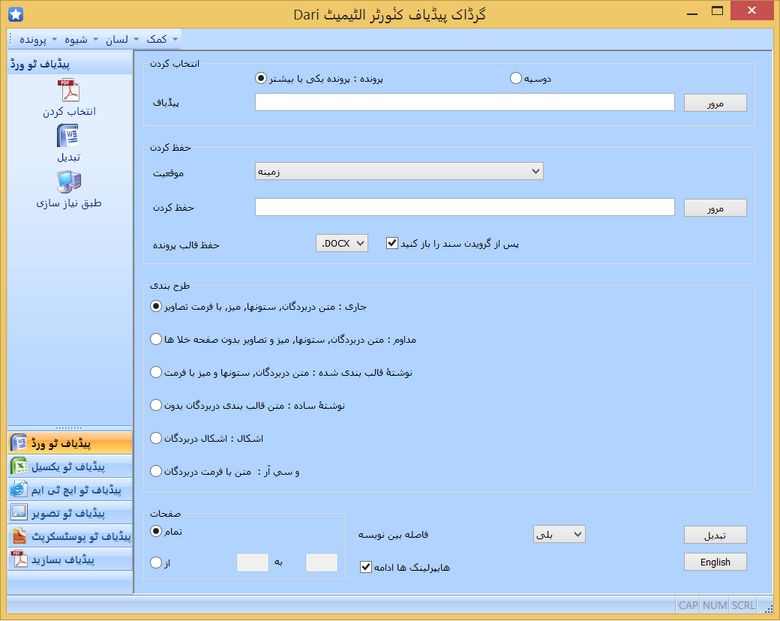
Task: Select the Flowing (جاری) layout radio option
Action: pyautogui.click(x=156, y=306)
